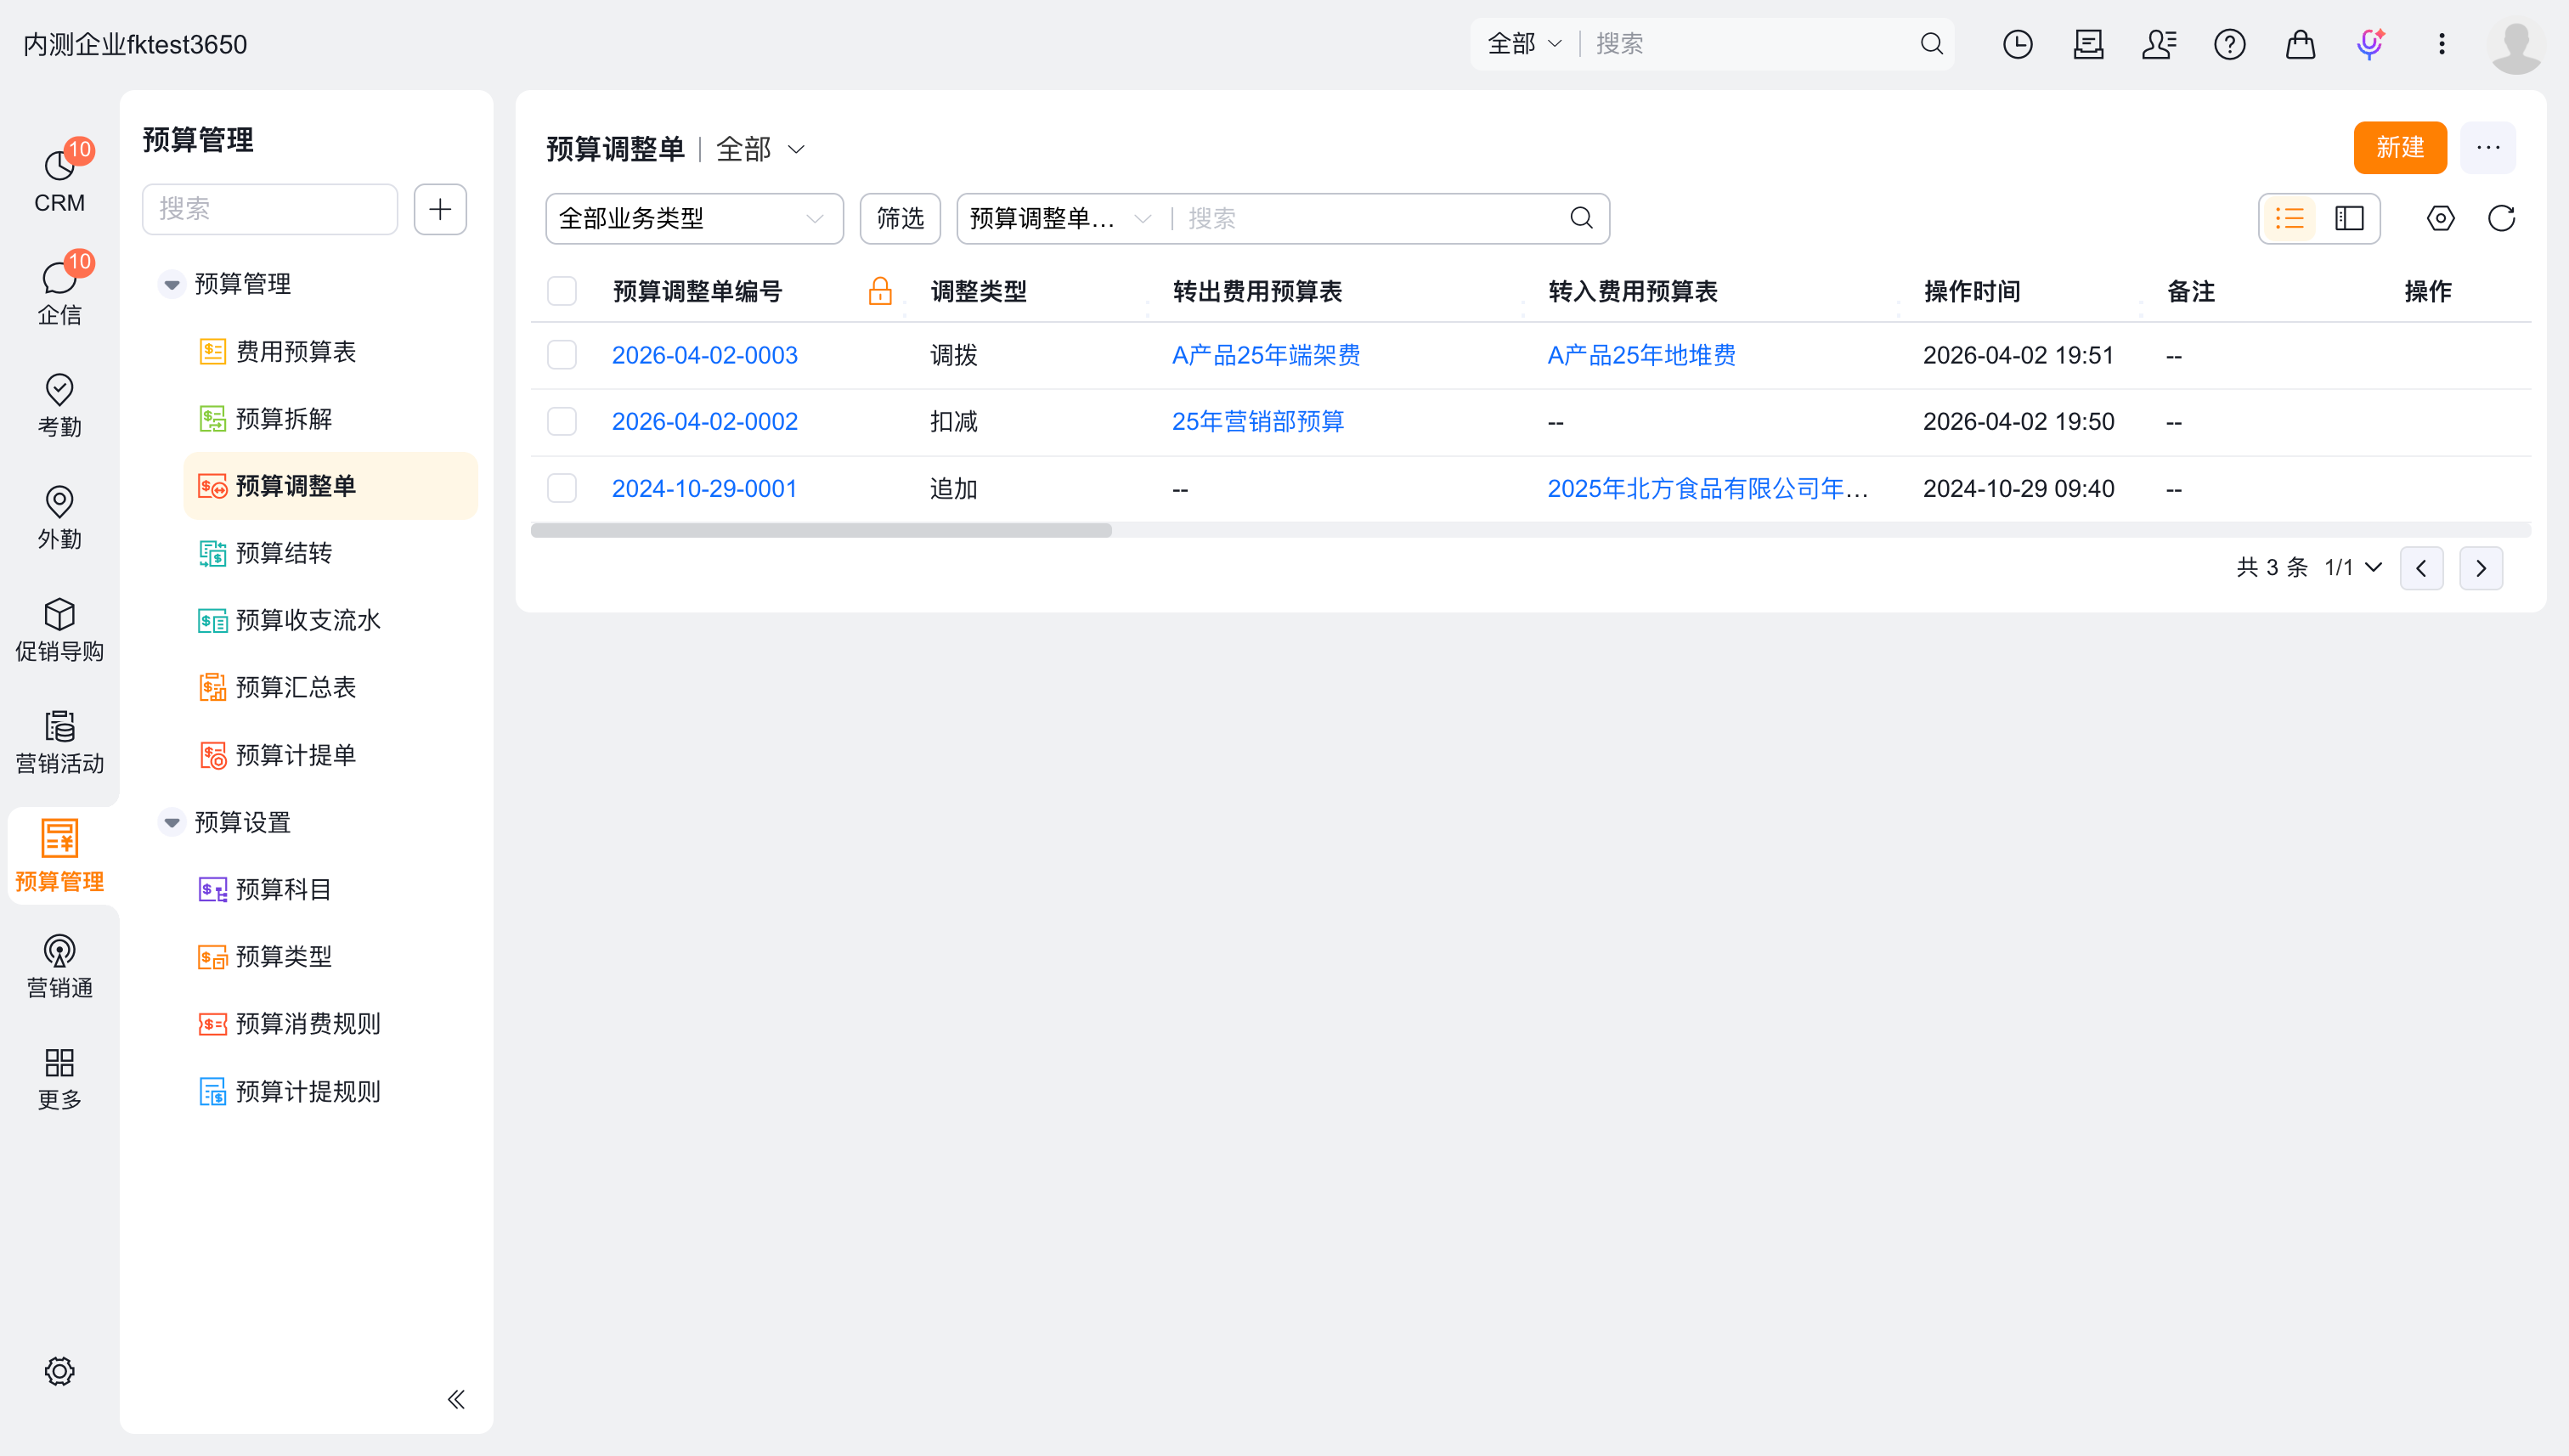
Task: Switch to split panel view layout
Action: pyautogui.click(x=2349, y=218)
